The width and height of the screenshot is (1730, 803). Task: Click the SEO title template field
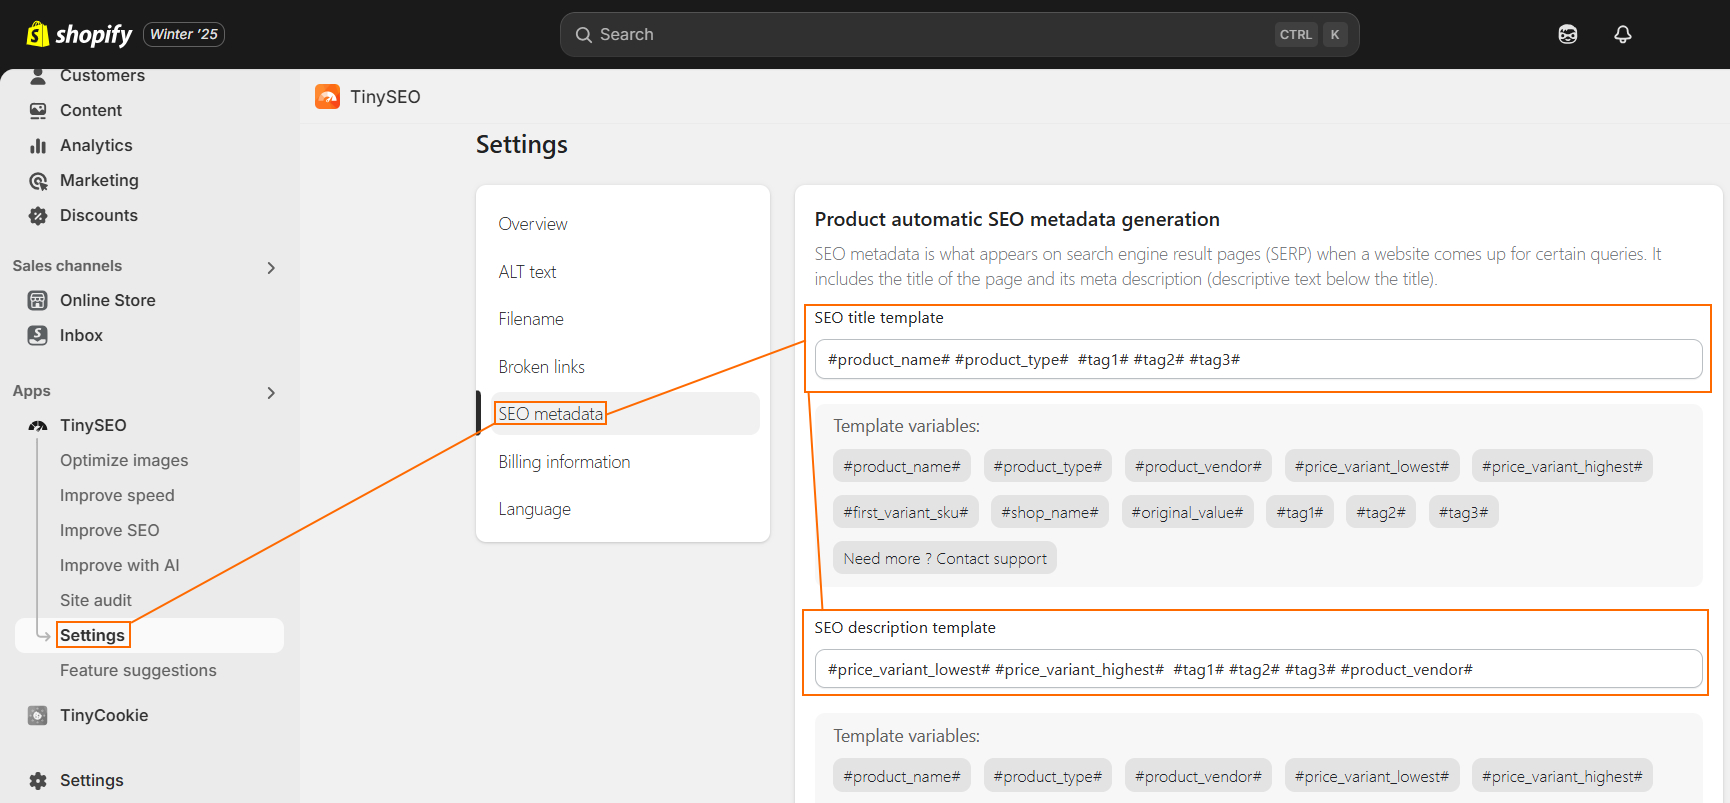point(1258,359)
